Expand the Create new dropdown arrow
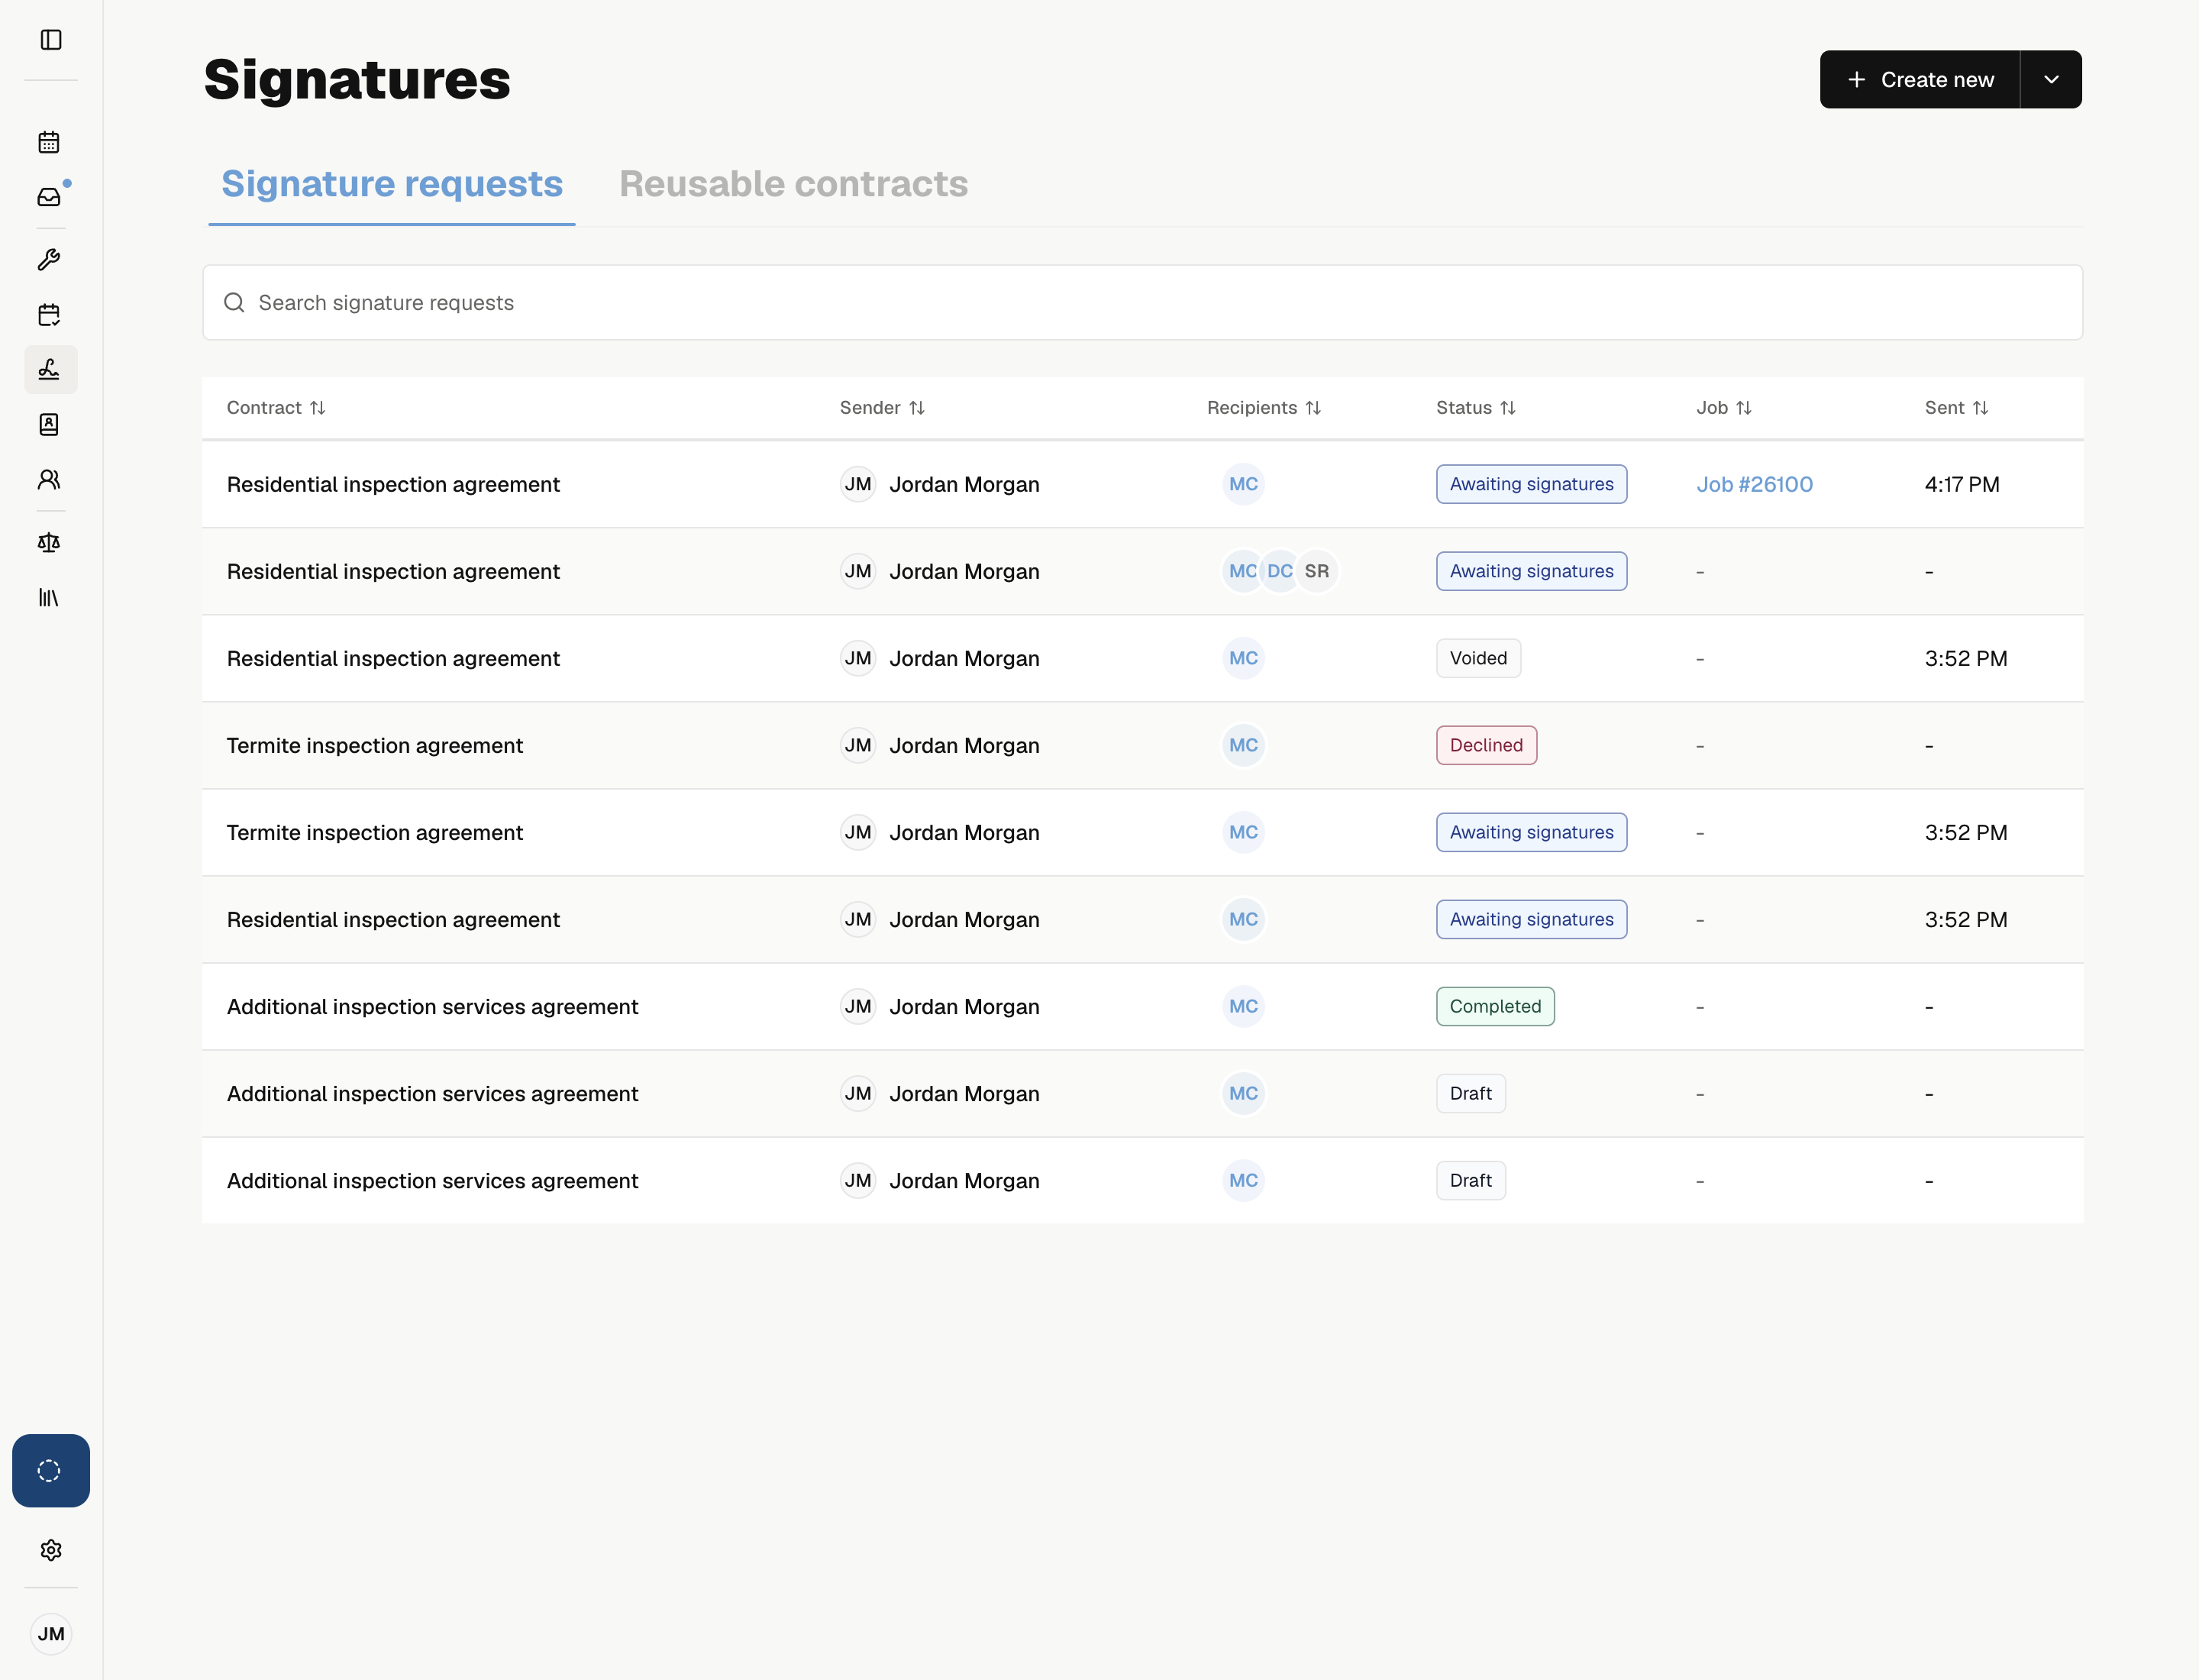Image resolution: width=2199 pixels, height=1680 pixels. (x=2051, y=79)
